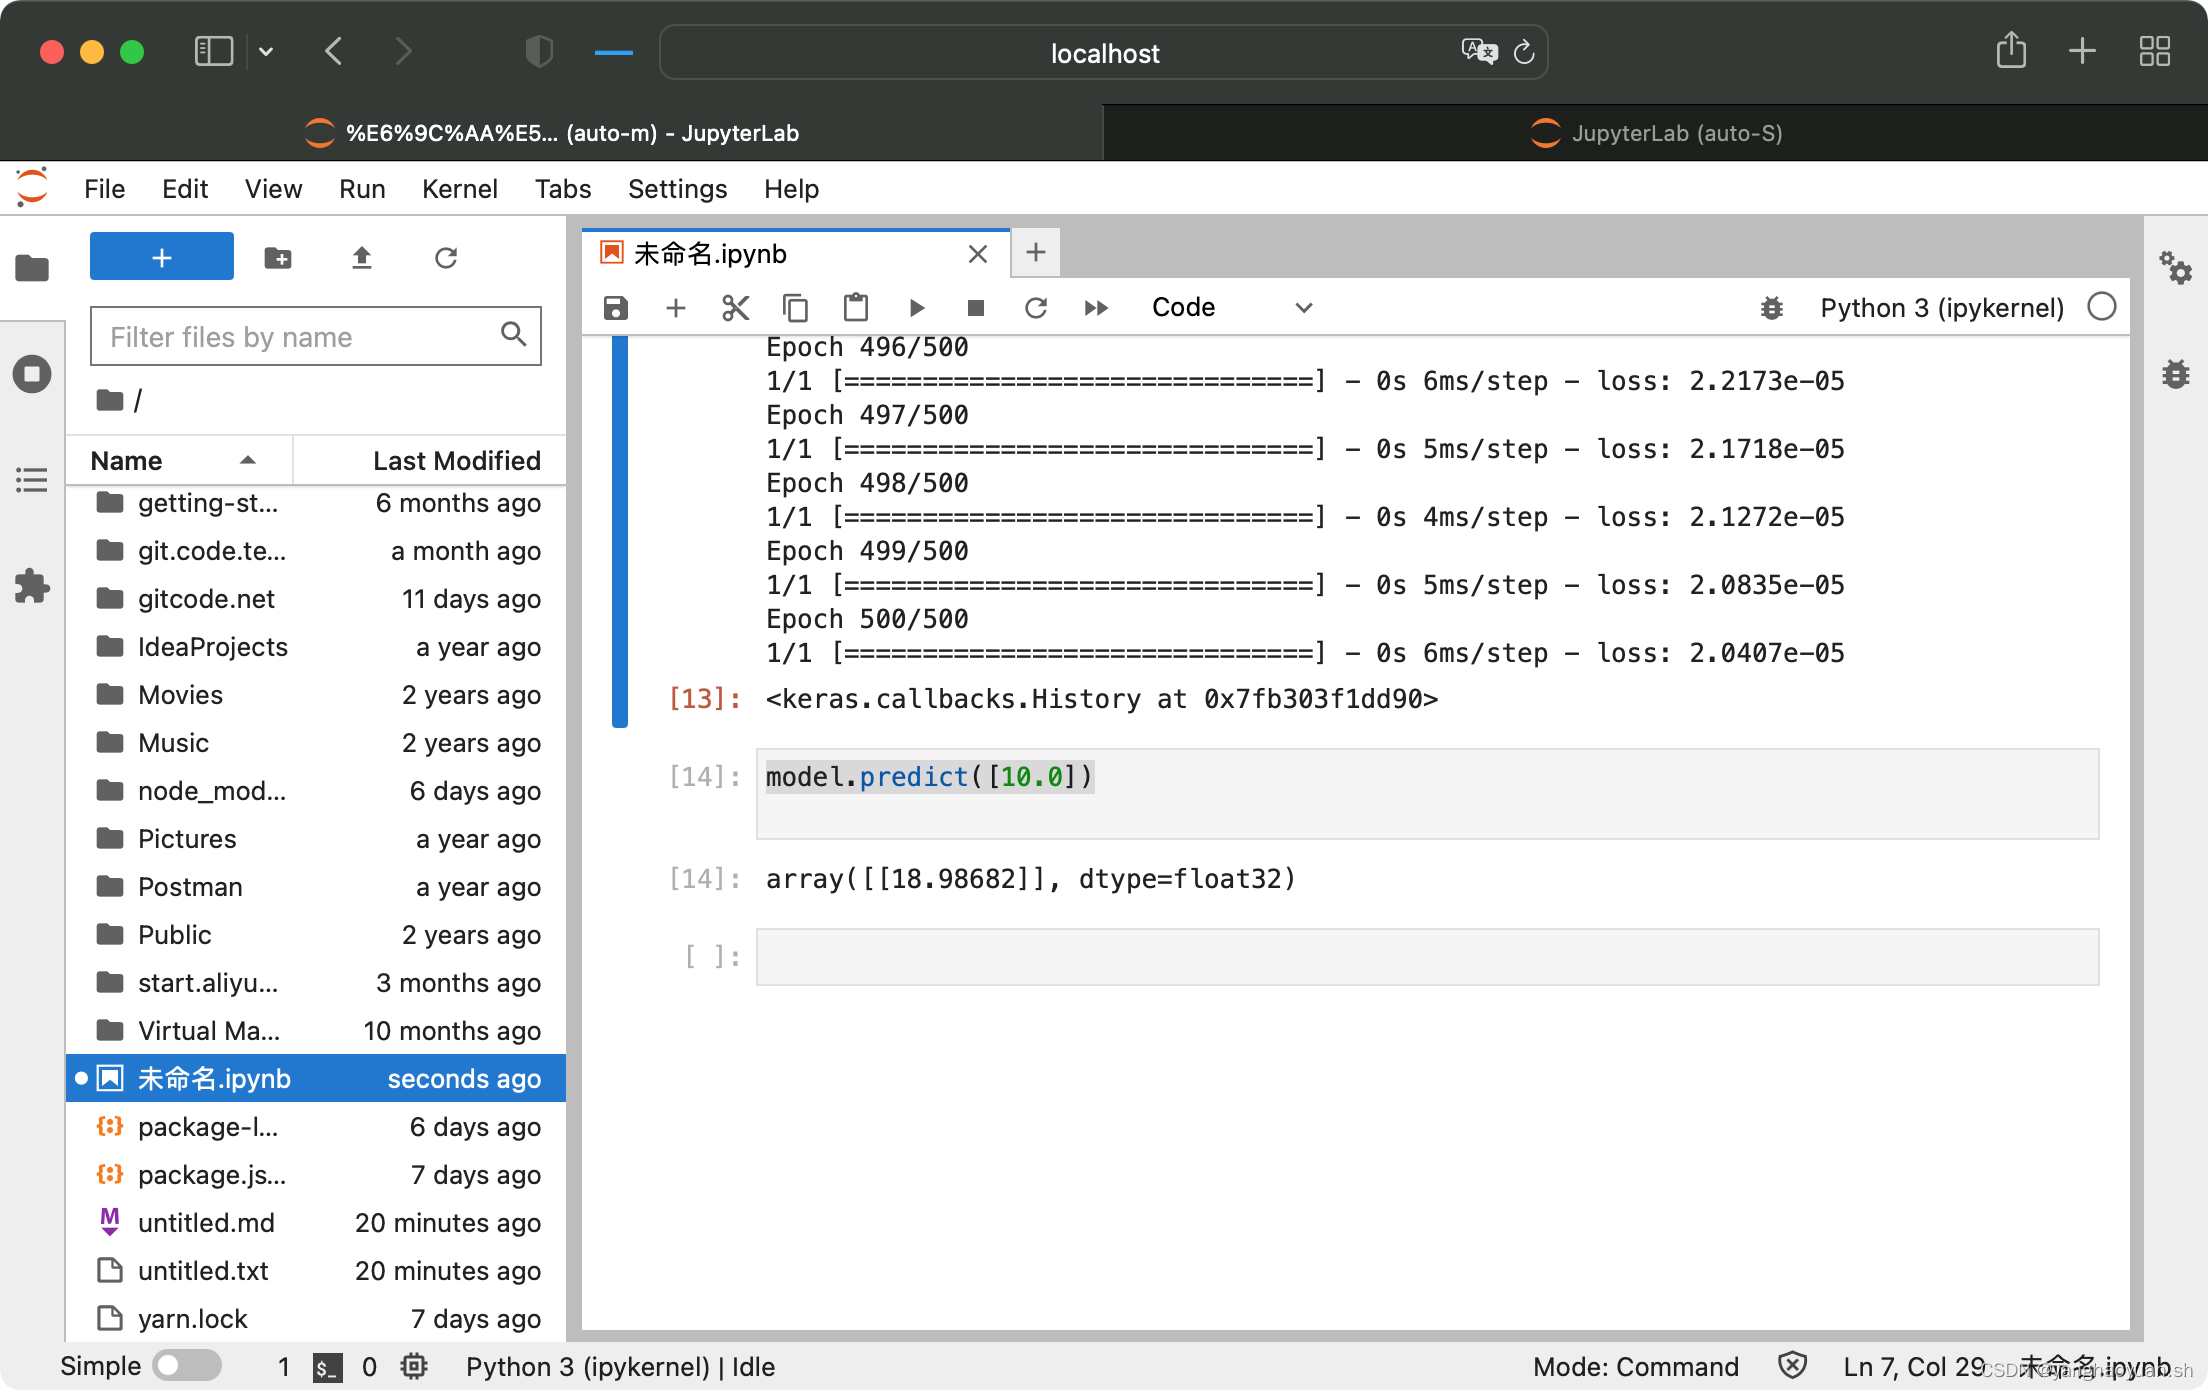Image resolution: width=2208 pixels, height=1390 pixels.
Task: Run the selected cell
Action: pyautogui.click(x=916, y=308)
